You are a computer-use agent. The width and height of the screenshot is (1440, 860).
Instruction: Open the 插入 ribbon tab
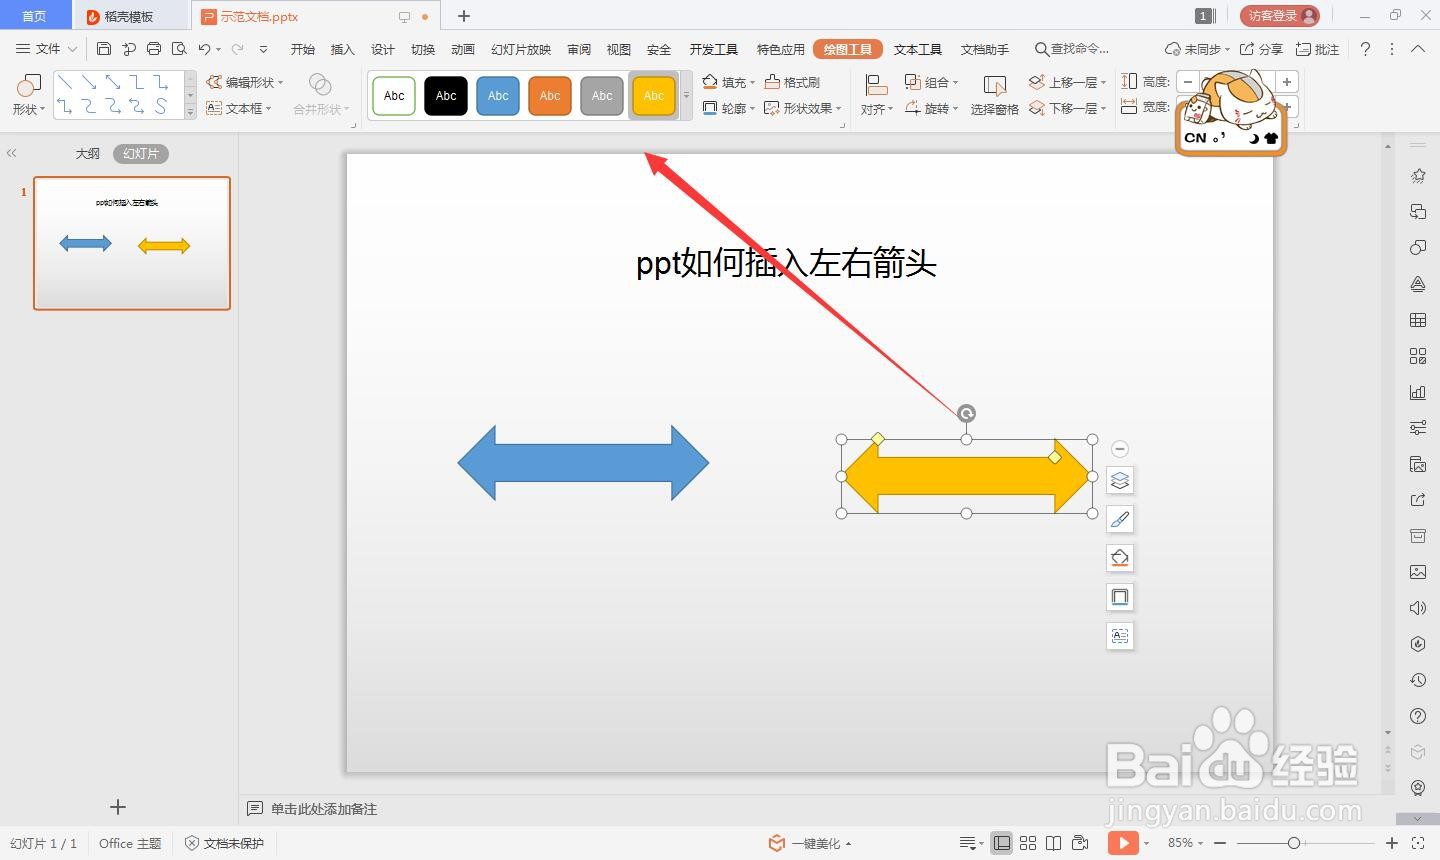click(x=343, y=49)
